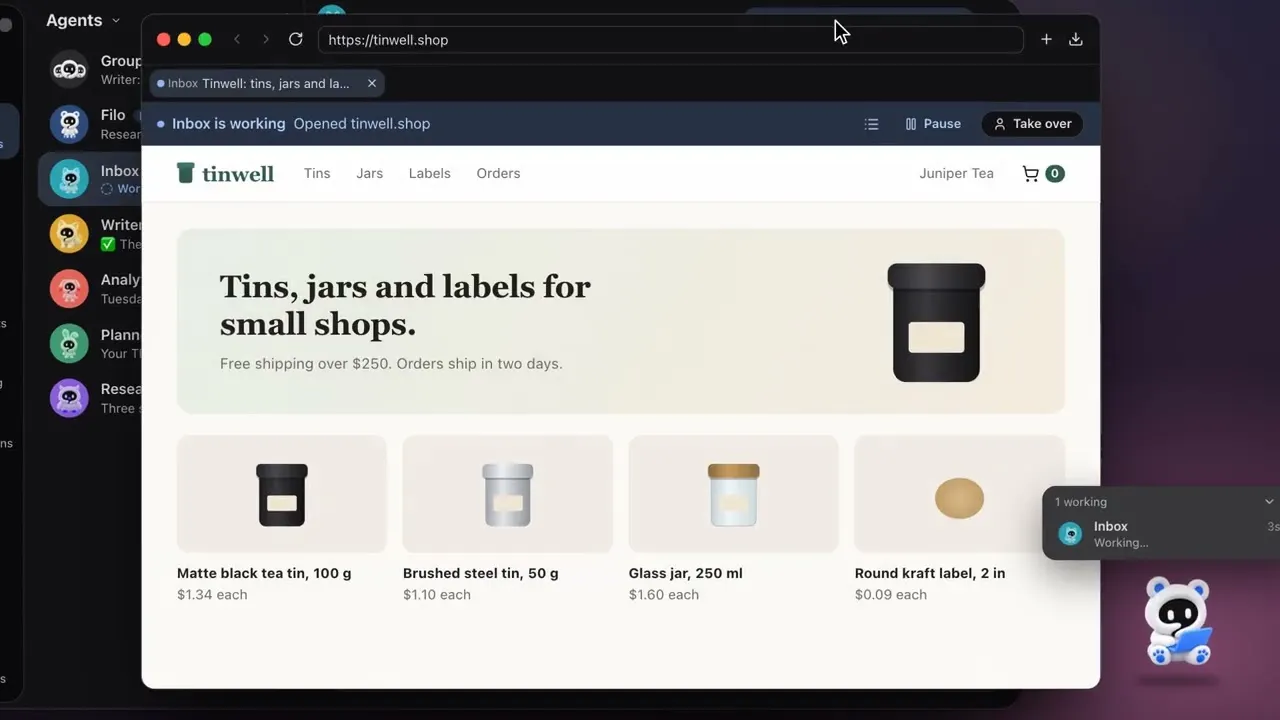Take over control from the agent
Viewport: 1280px width, 720px height.
coord(1033,124)
